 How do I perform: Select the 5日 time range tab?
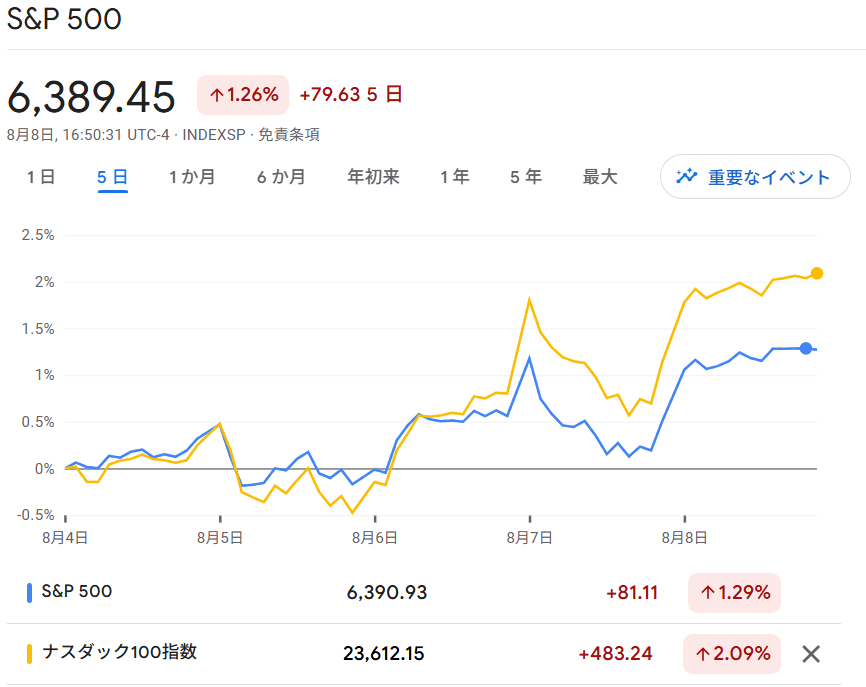click(x=113, y=177)
